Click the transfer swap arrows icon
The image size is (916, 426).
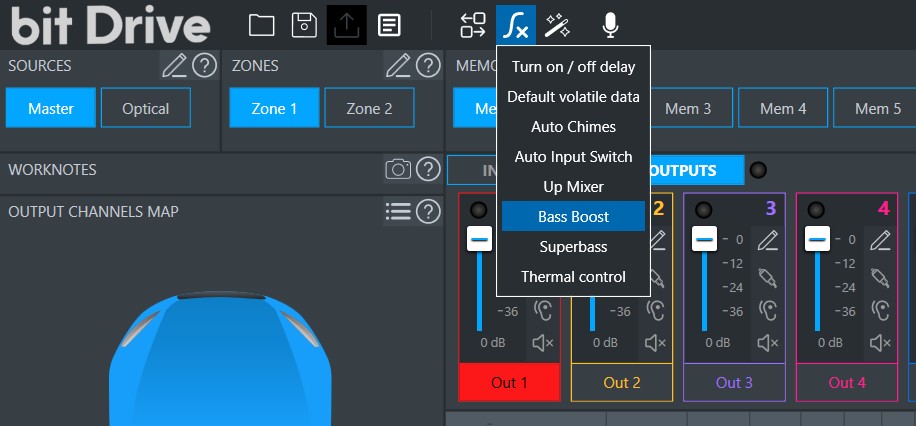[473, 25]
